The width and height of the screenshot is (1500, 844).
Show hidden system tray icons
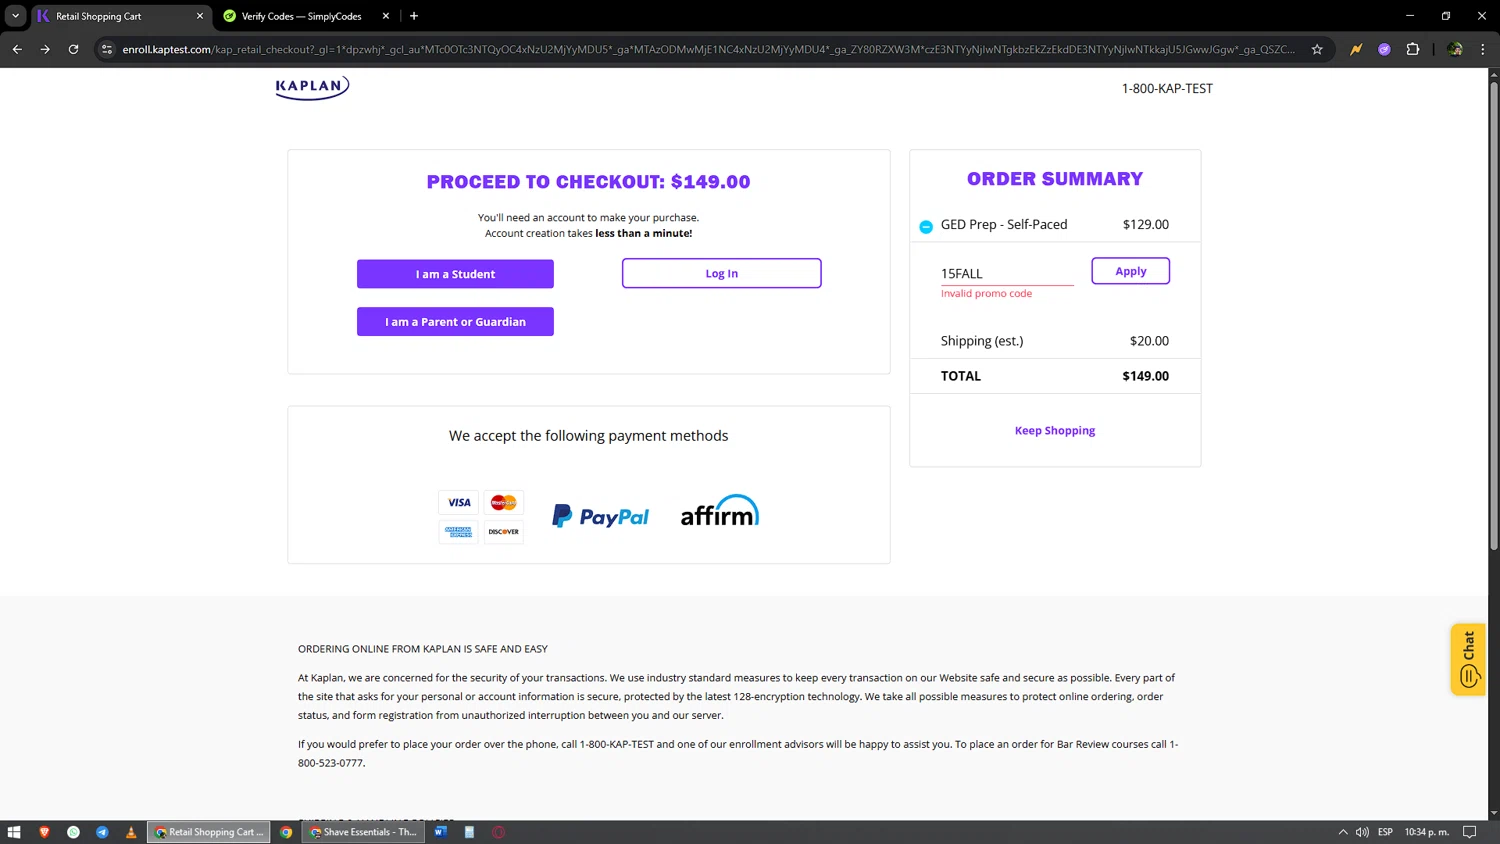point(1343,832)
